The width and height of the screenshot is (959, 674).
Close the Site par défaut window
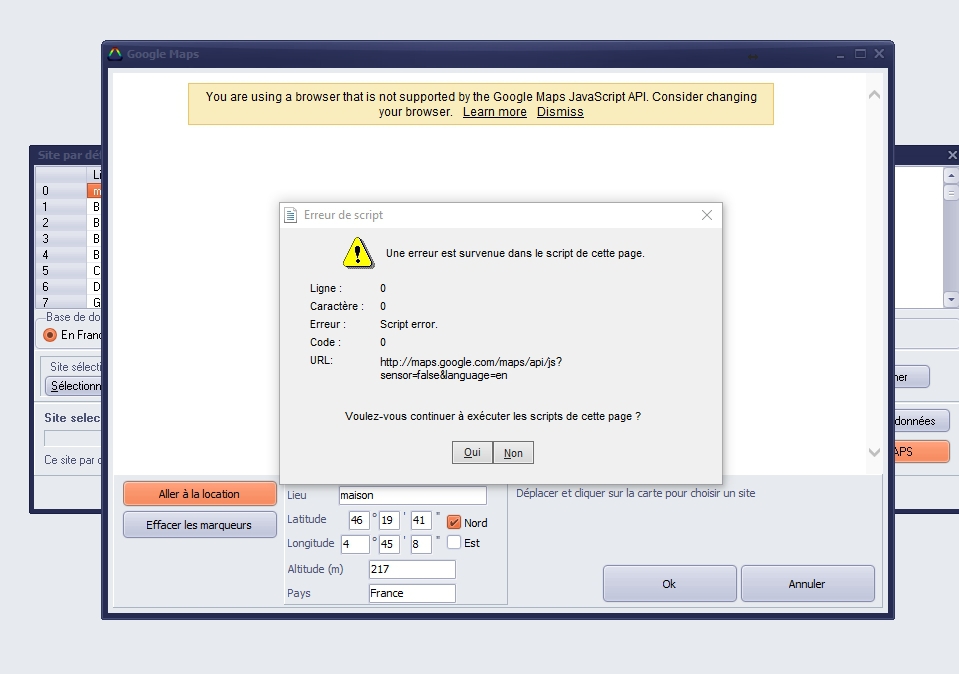[952, 155]
